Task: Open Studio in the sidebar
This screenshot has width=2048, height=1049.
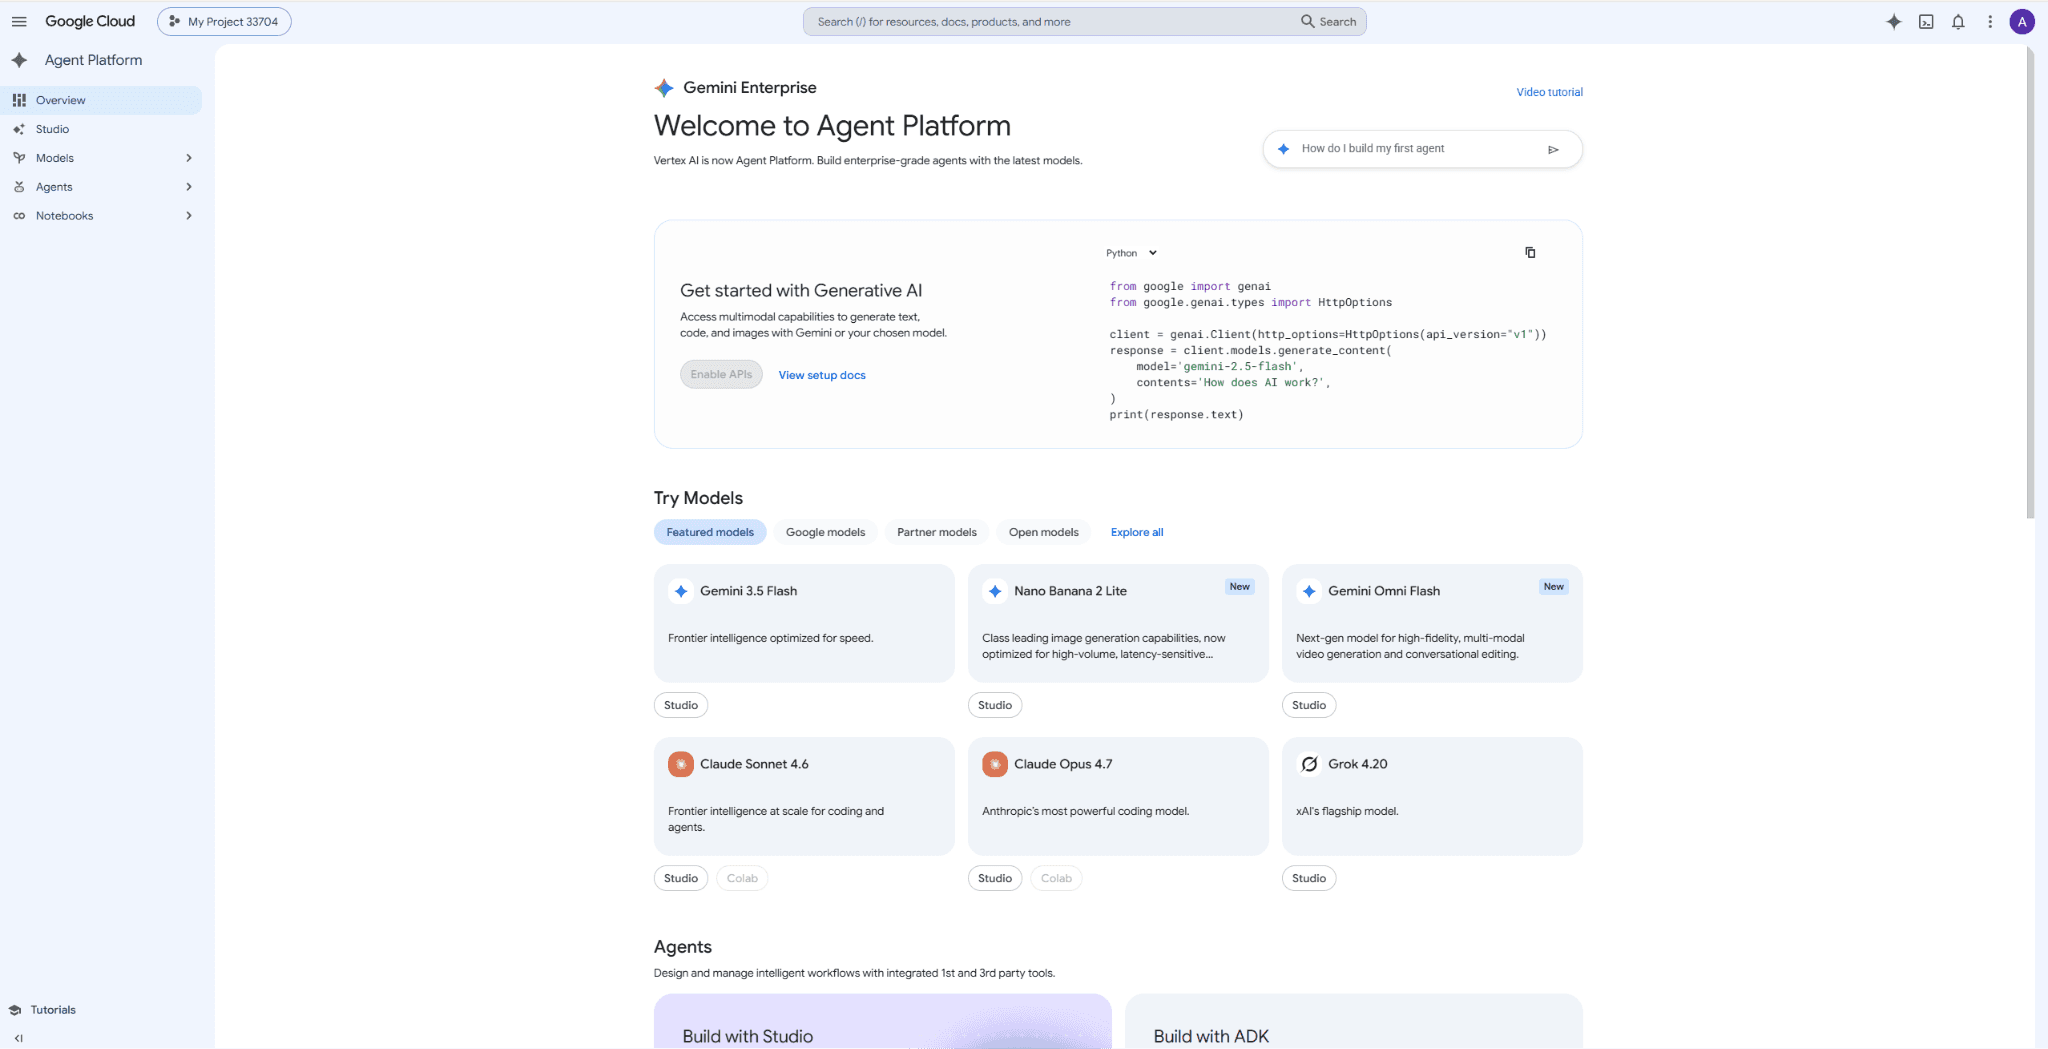Action: (101, 129)
